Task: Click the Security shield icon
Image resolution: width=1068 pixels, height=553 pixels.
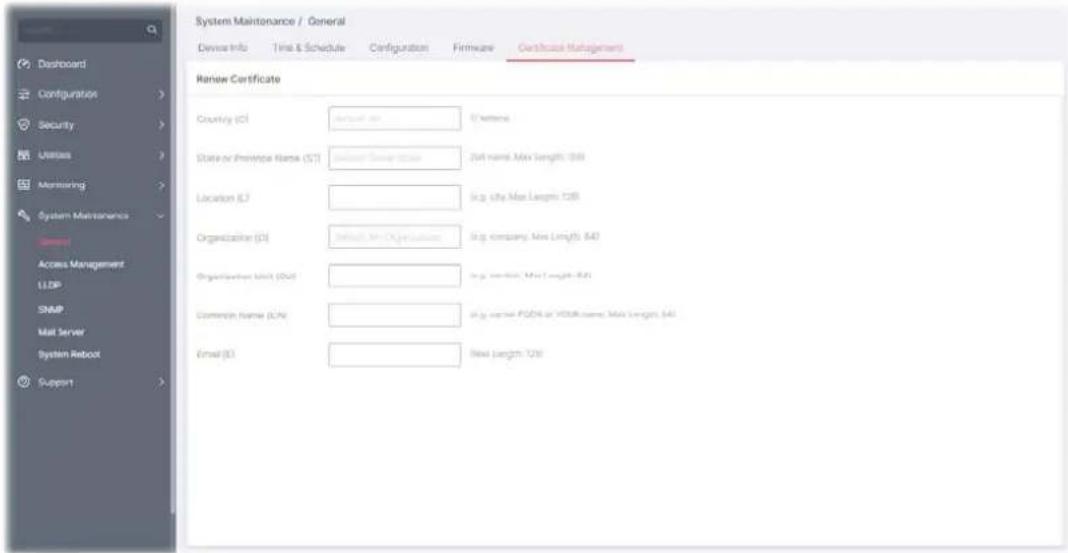Action: [22, 125]
